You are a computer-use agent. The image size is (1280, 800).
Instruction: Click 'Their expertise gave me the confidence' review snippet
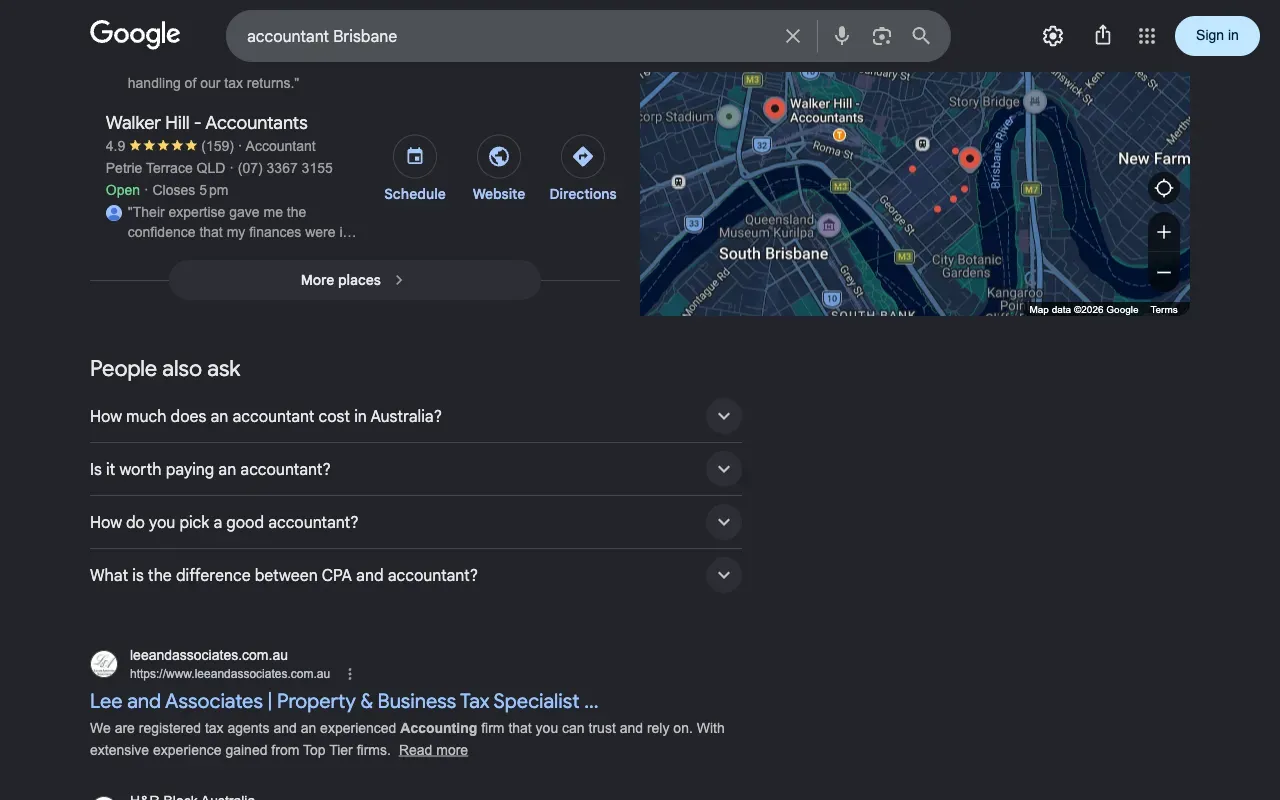[242, 222]
